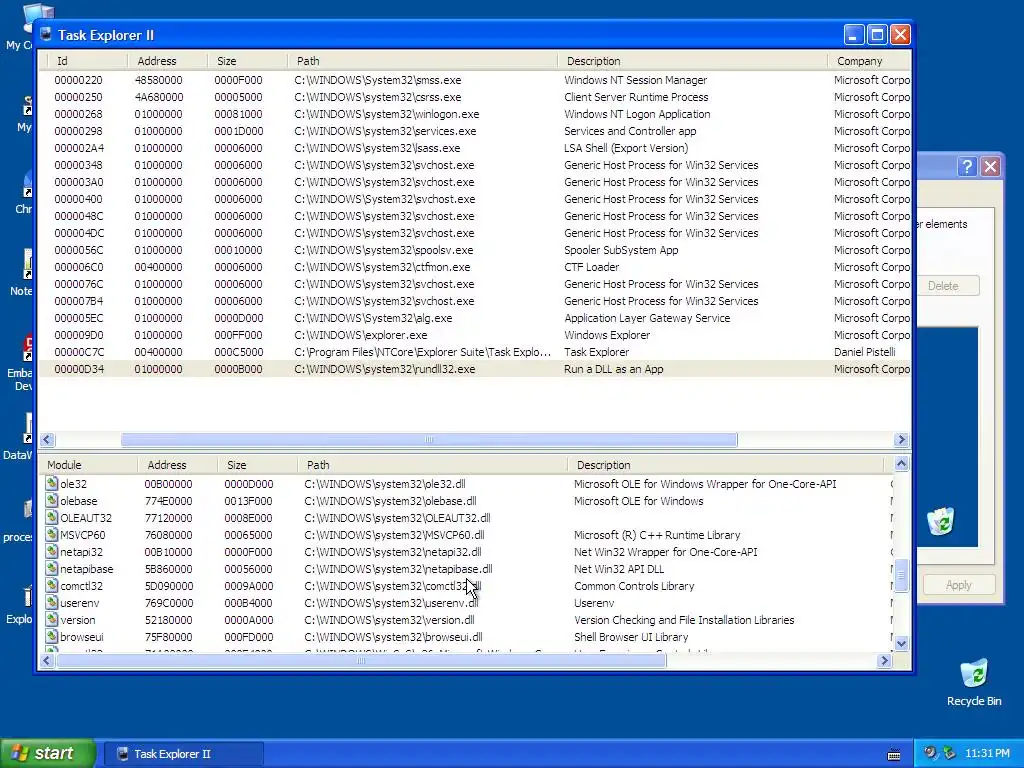
Task: Click the second system tray icon
Action: click(949, 753)
